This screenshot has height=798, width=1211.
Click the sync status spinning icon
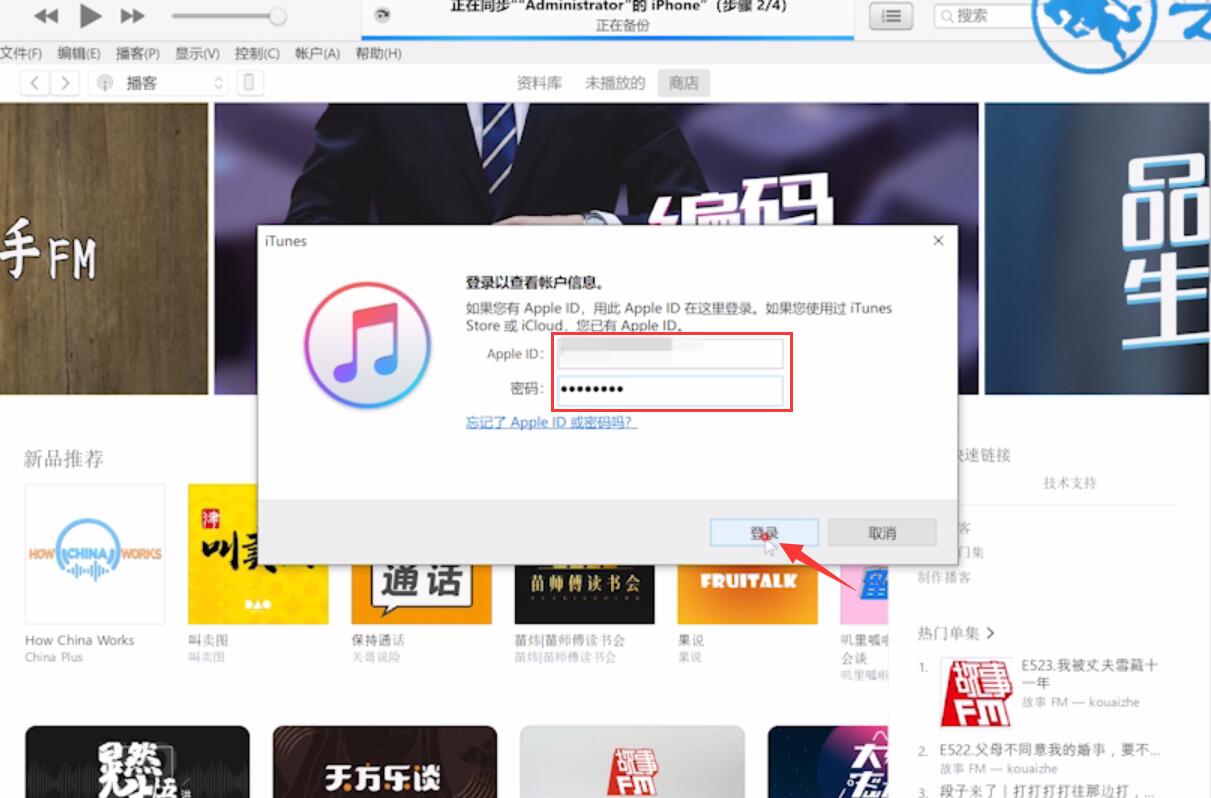coord(381,15)
